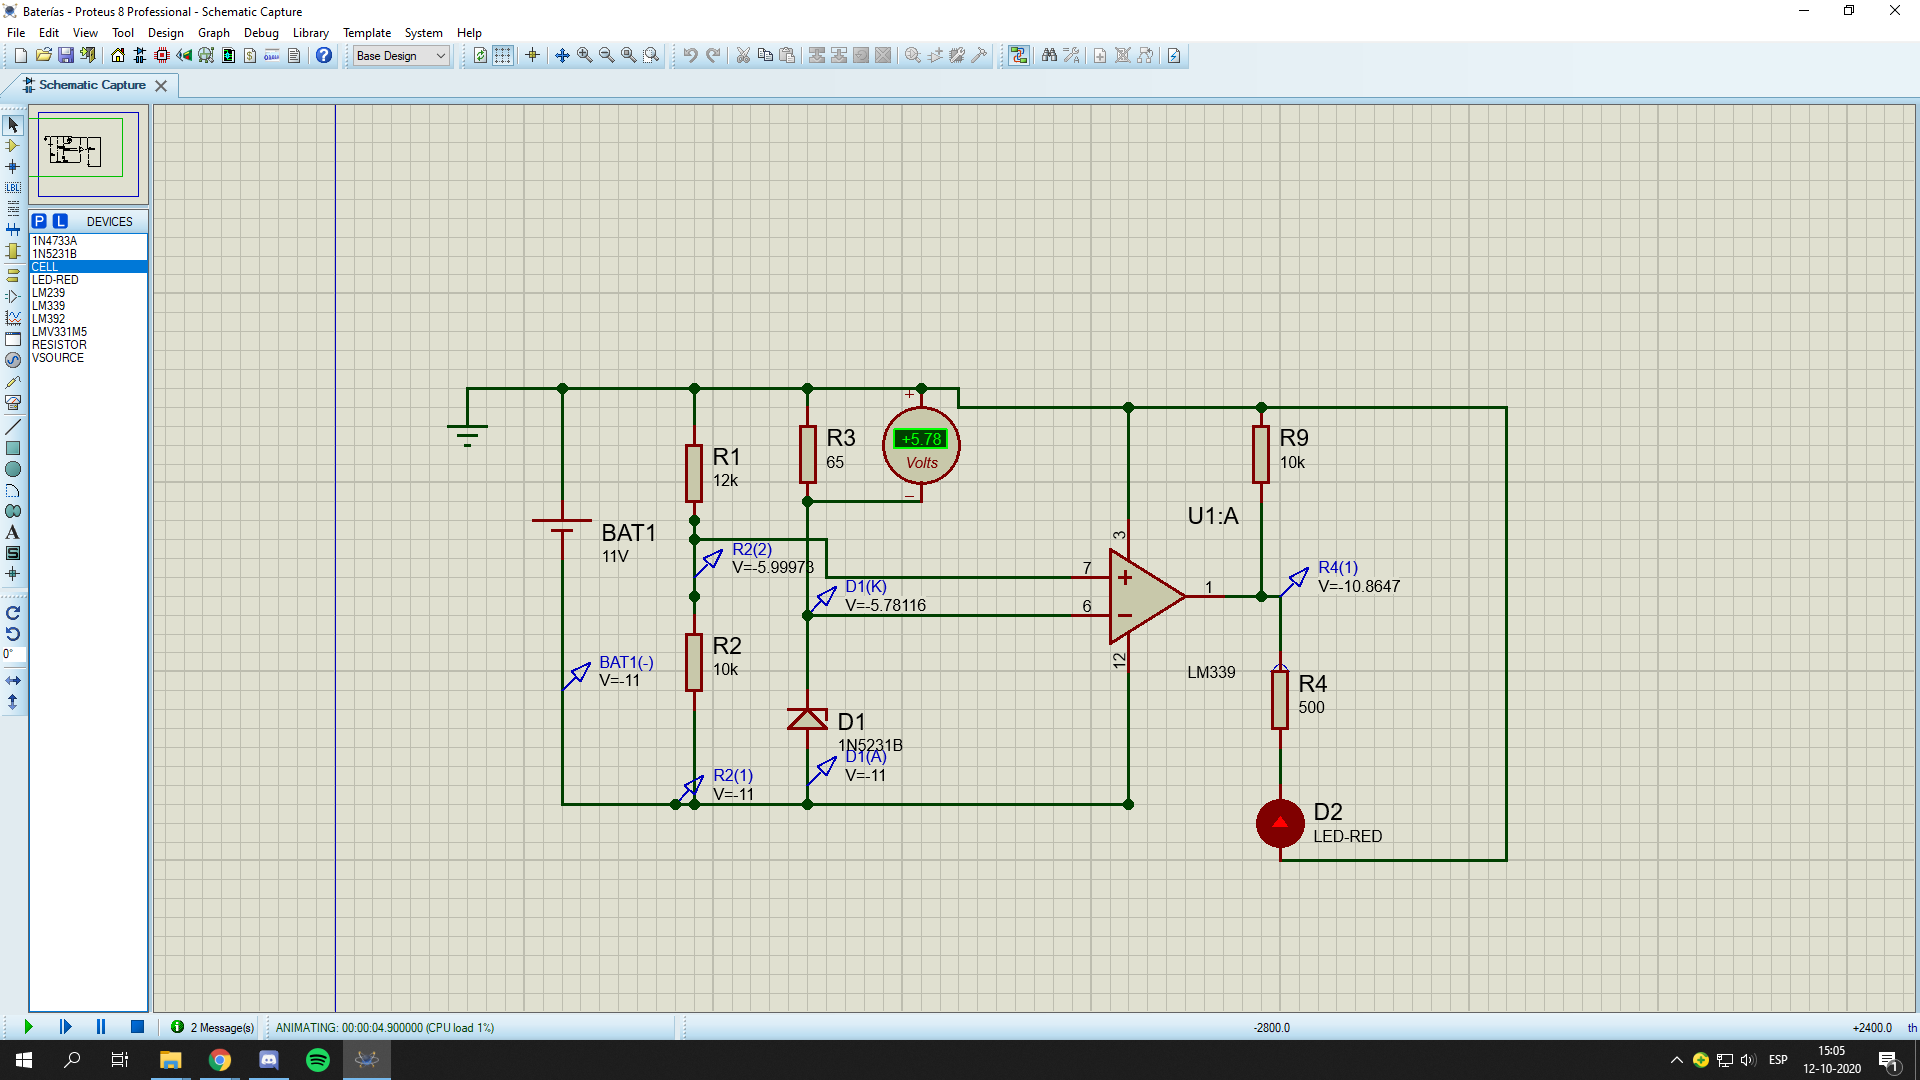This screenshot has width=1920, height=1080.
Task: Click the fit-to-screen zoom icon
Action: coord(628,55)
